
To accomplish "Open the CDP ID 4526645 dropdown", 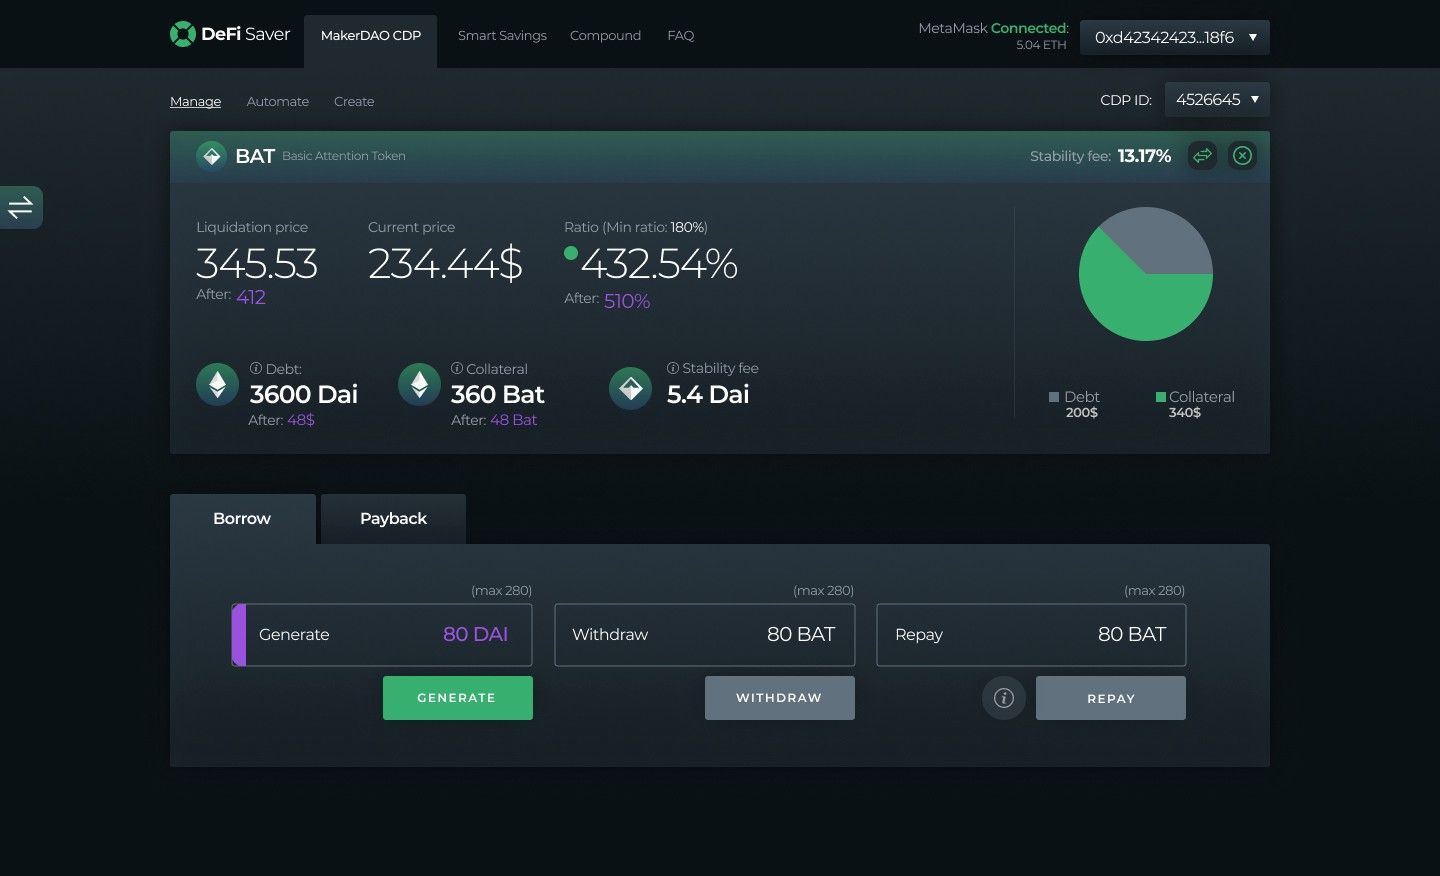I will point(1217,99).
